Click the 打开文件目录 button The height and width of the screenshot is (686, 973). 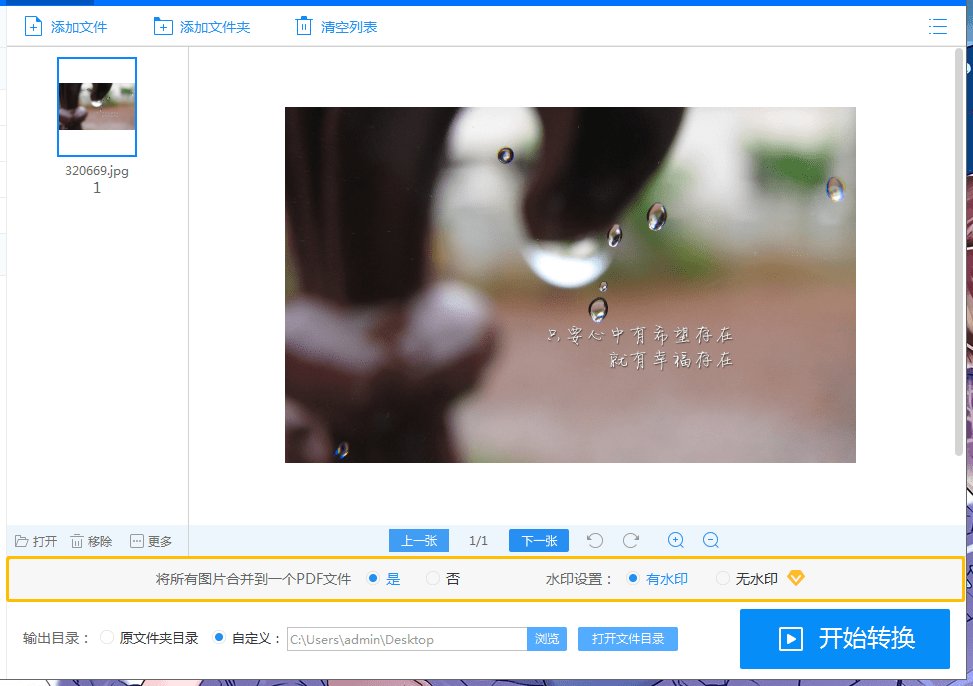(x=627, y=639)
